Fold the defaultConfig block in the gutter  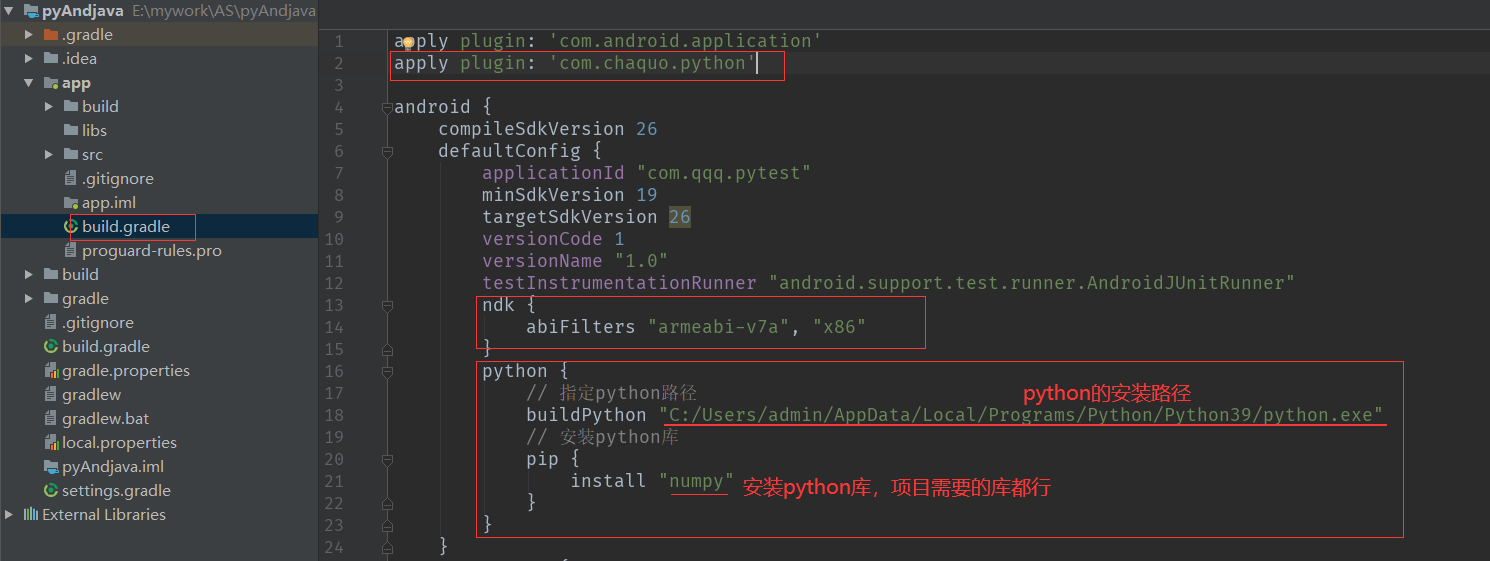point(387,152)
